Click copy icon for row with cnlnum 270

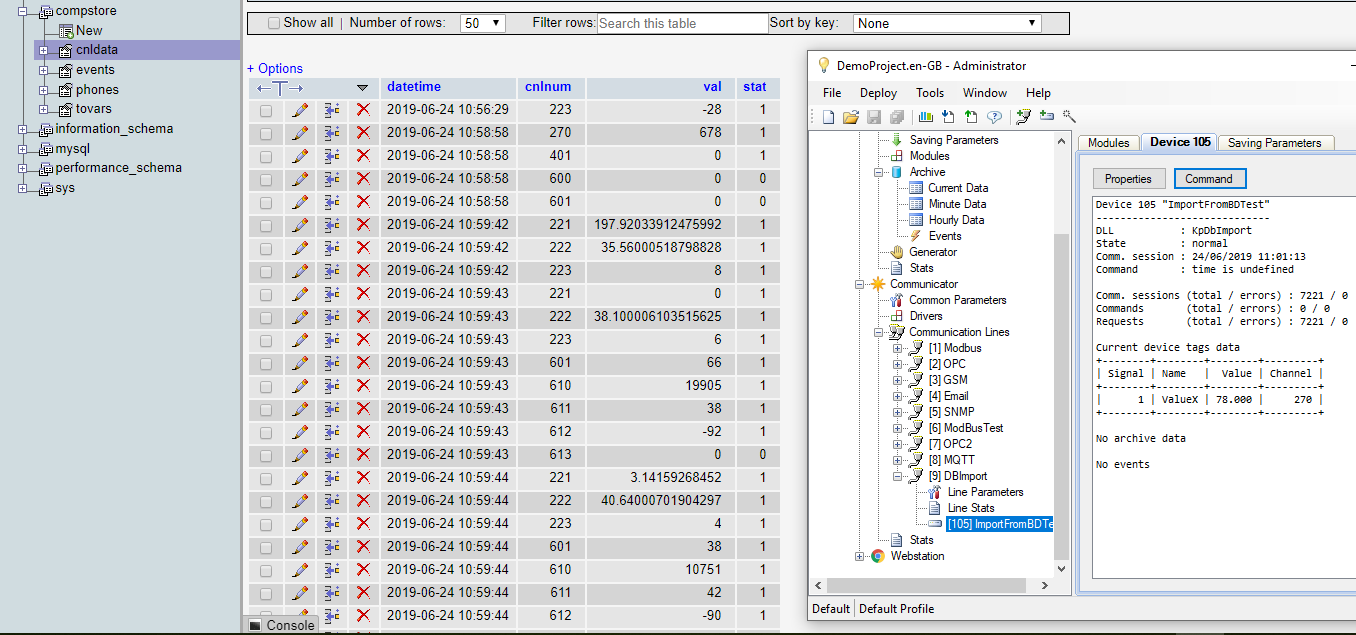click(333, 133)
